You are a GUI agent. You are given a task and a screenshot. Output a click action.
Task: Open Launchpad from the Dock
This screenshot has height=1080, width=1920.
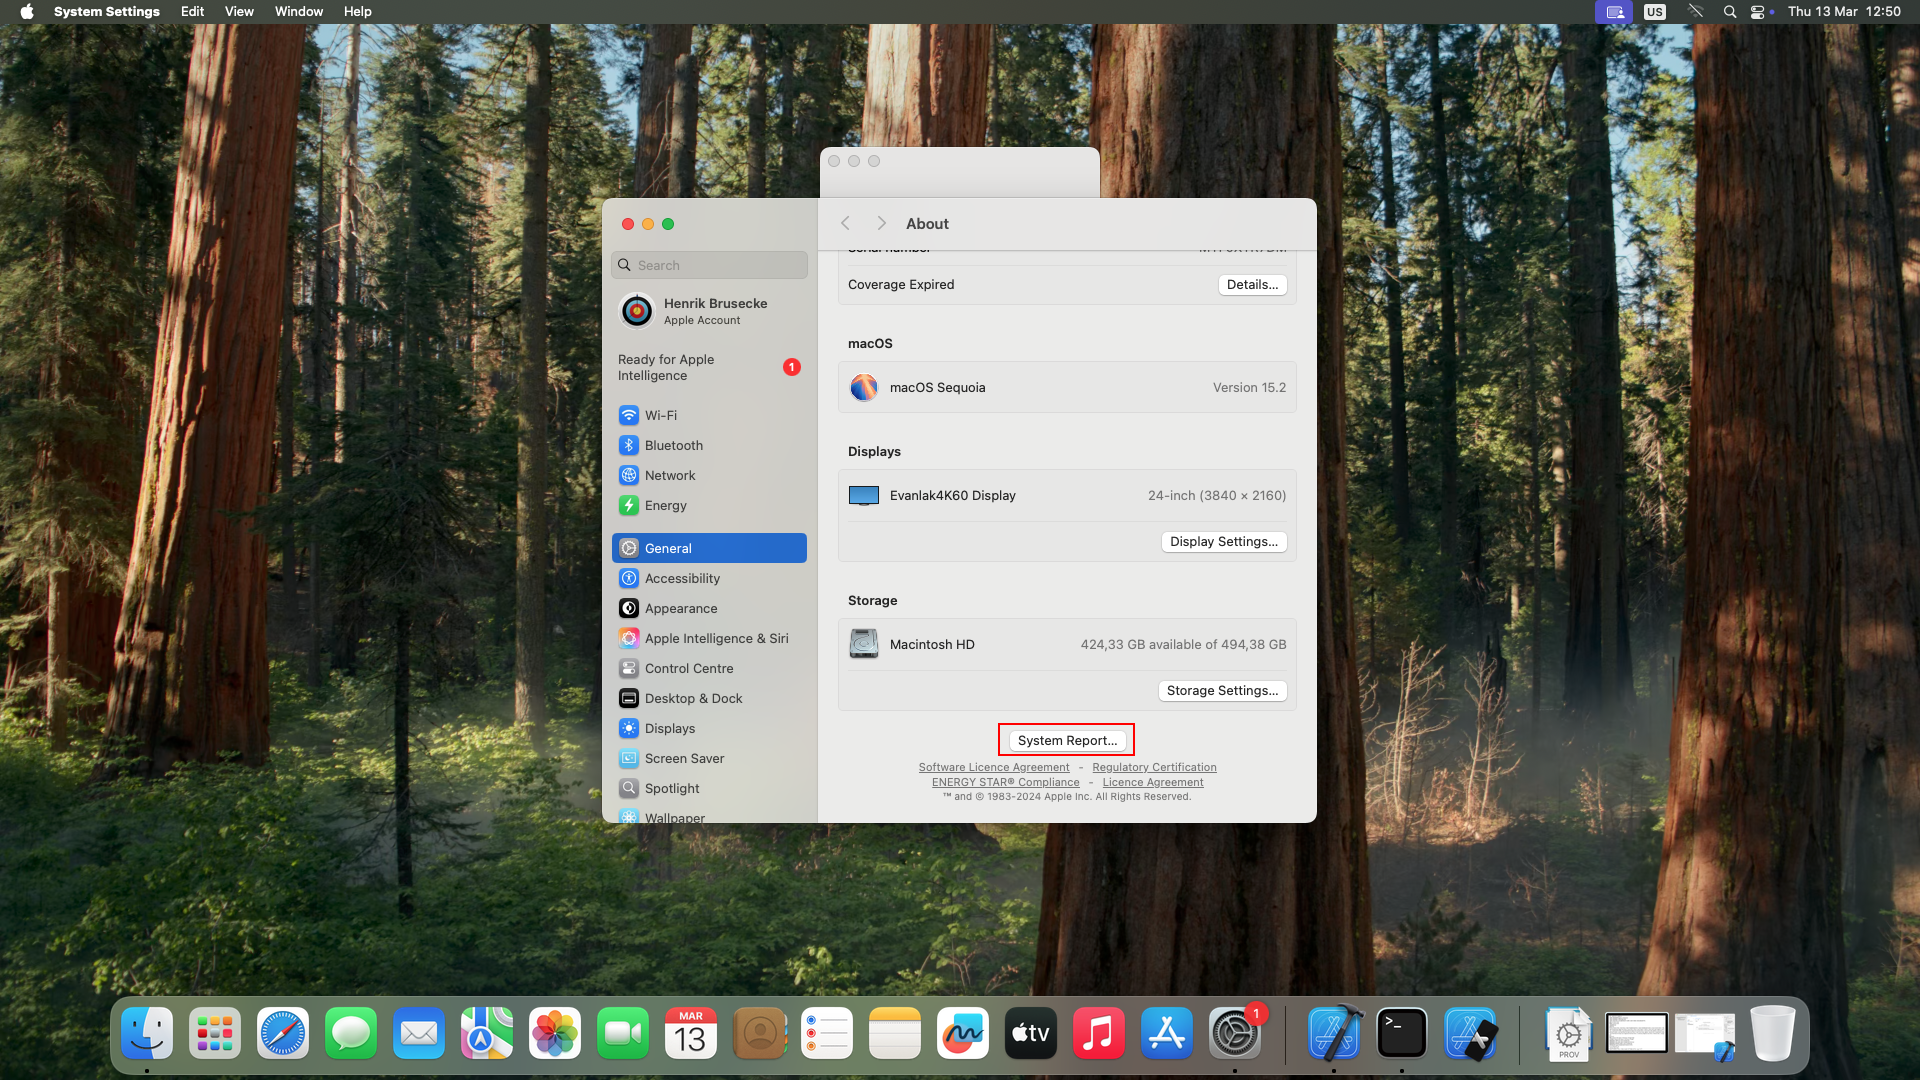[x=215, y=1033]
